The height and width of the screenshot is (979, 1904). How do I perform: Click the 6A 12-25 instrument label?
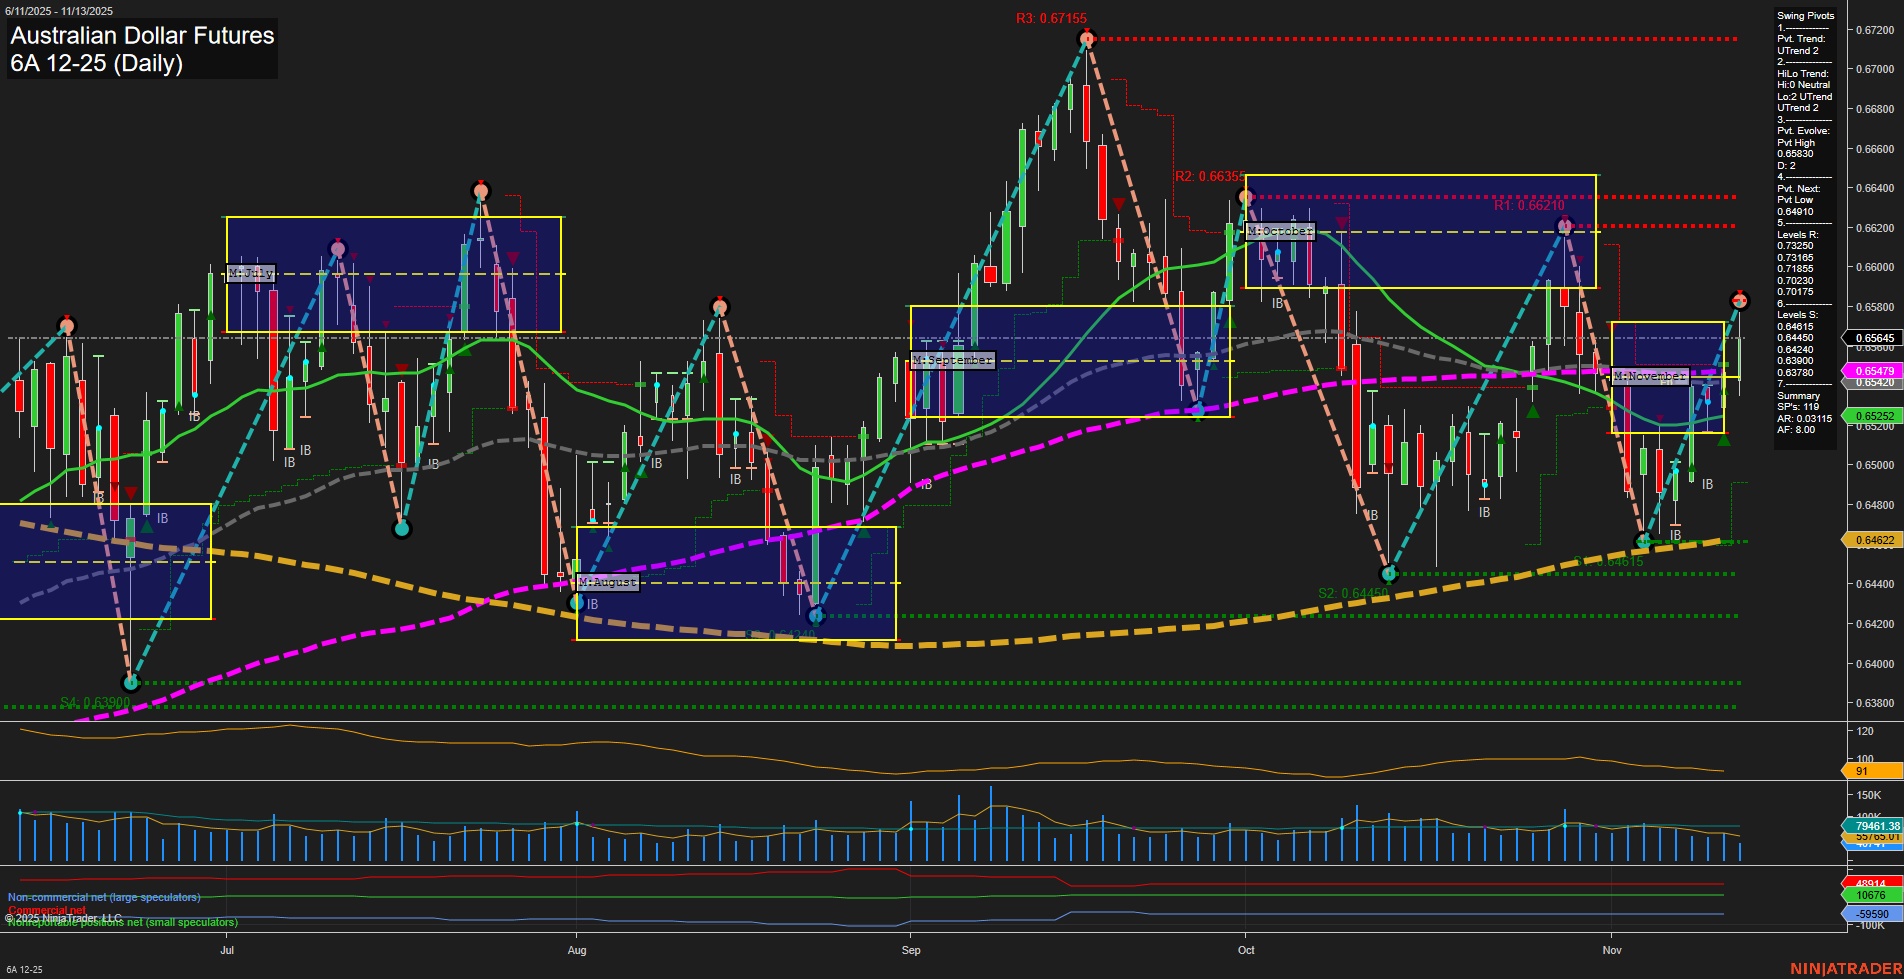(24, 967)
